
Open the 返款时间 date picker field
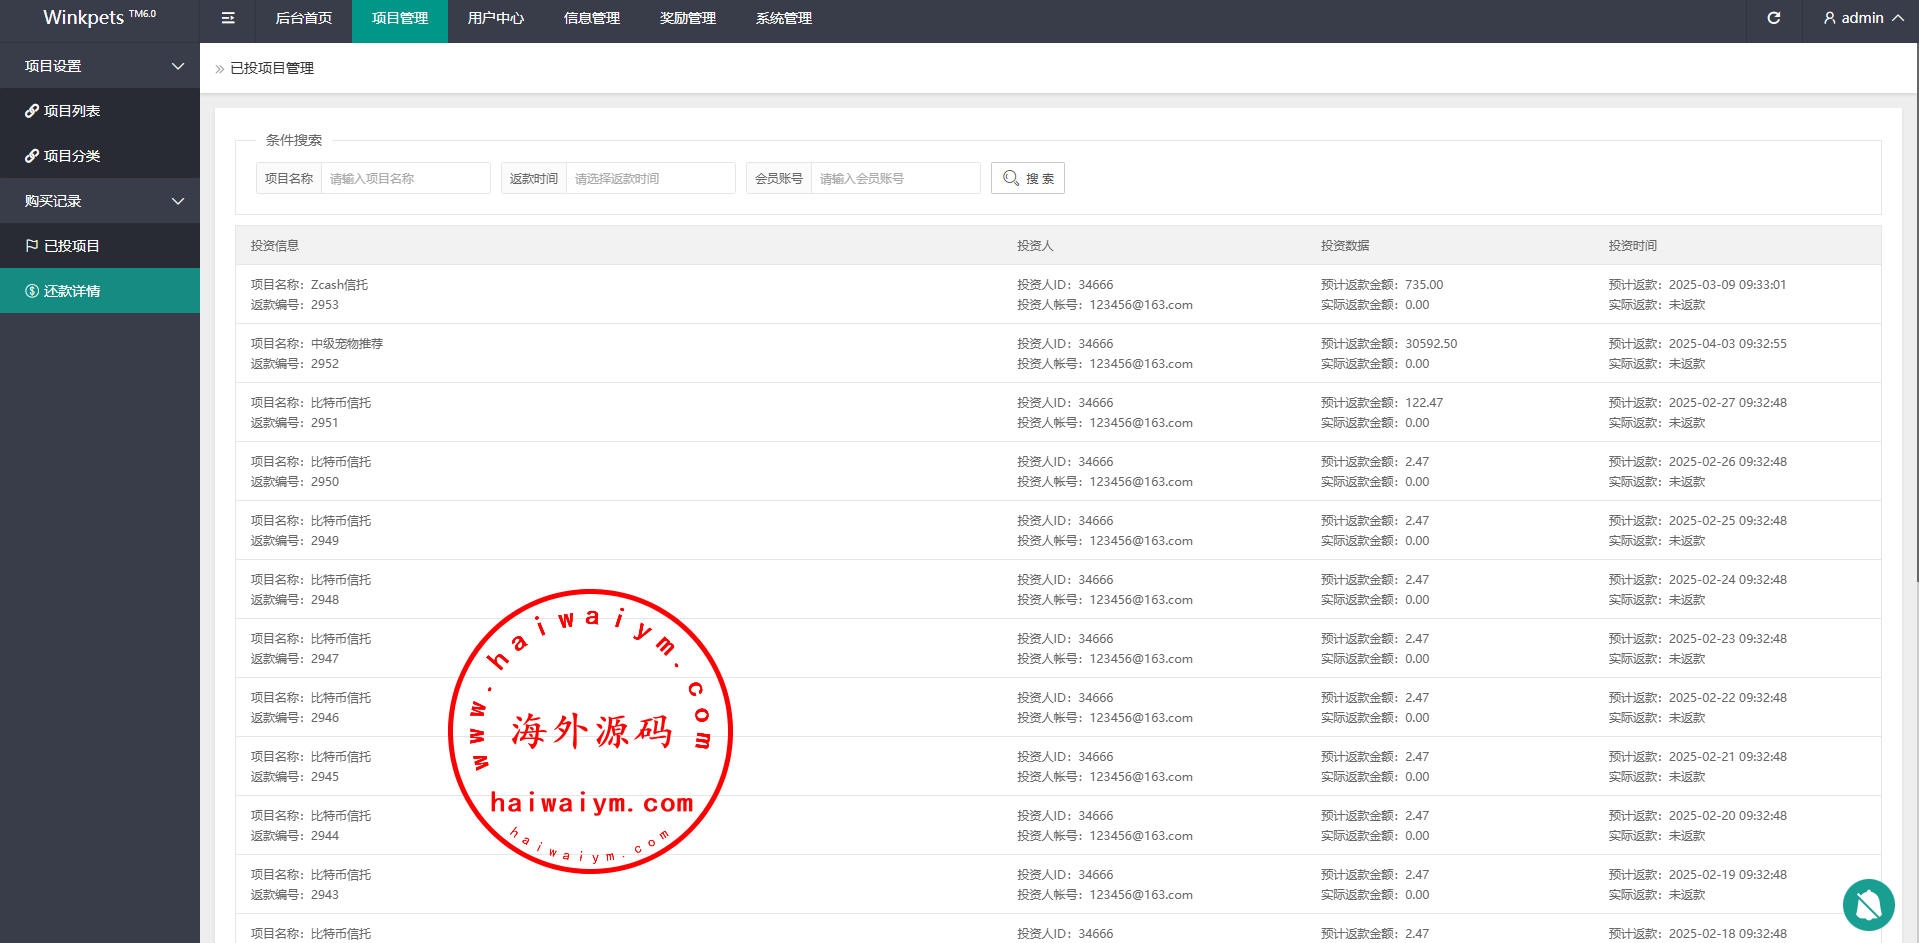[x=650, y=178]
